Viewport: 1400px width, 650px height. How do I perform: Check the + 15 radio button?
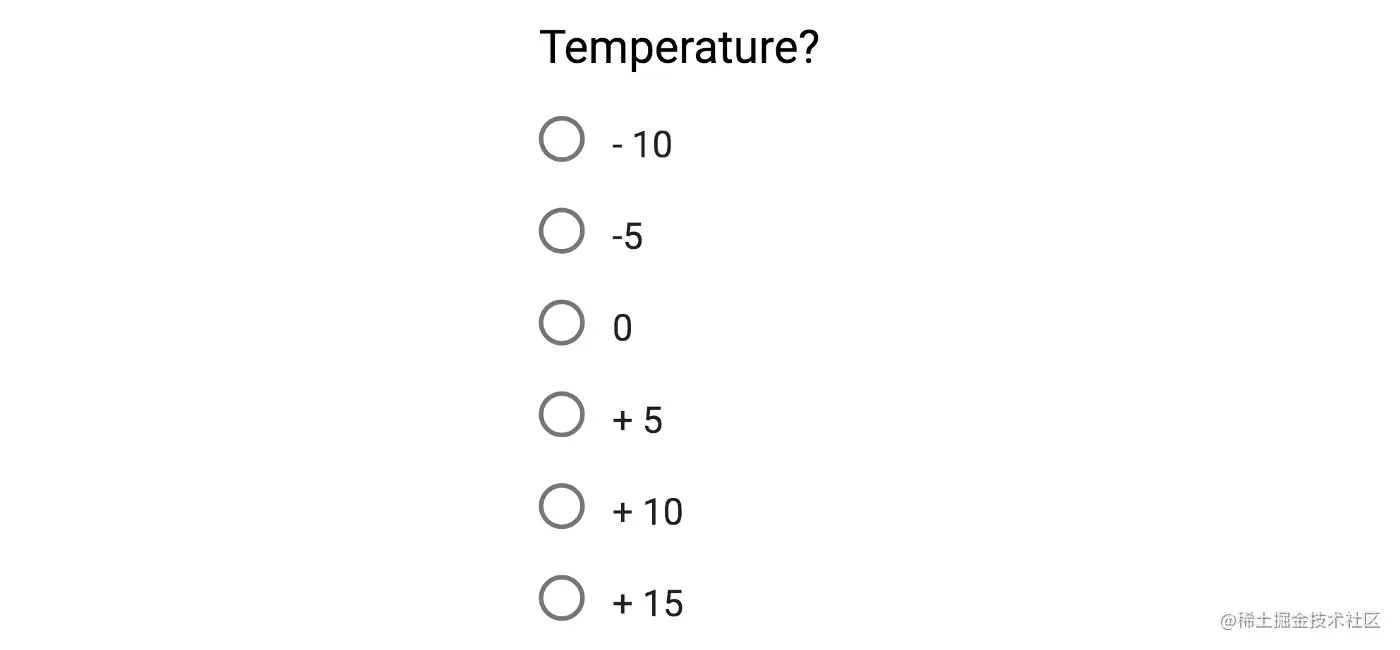(x=562, y=599)
